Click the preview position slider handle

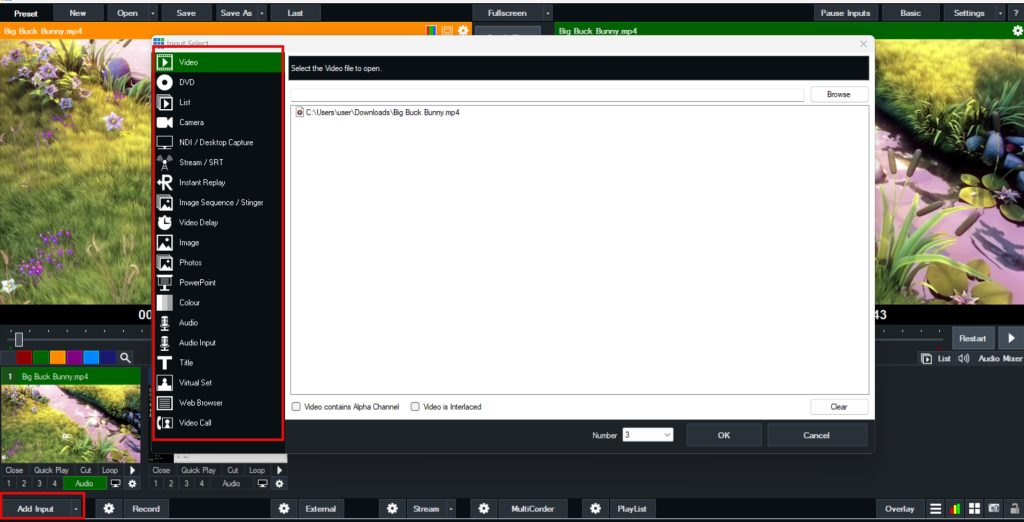(19, 340)
